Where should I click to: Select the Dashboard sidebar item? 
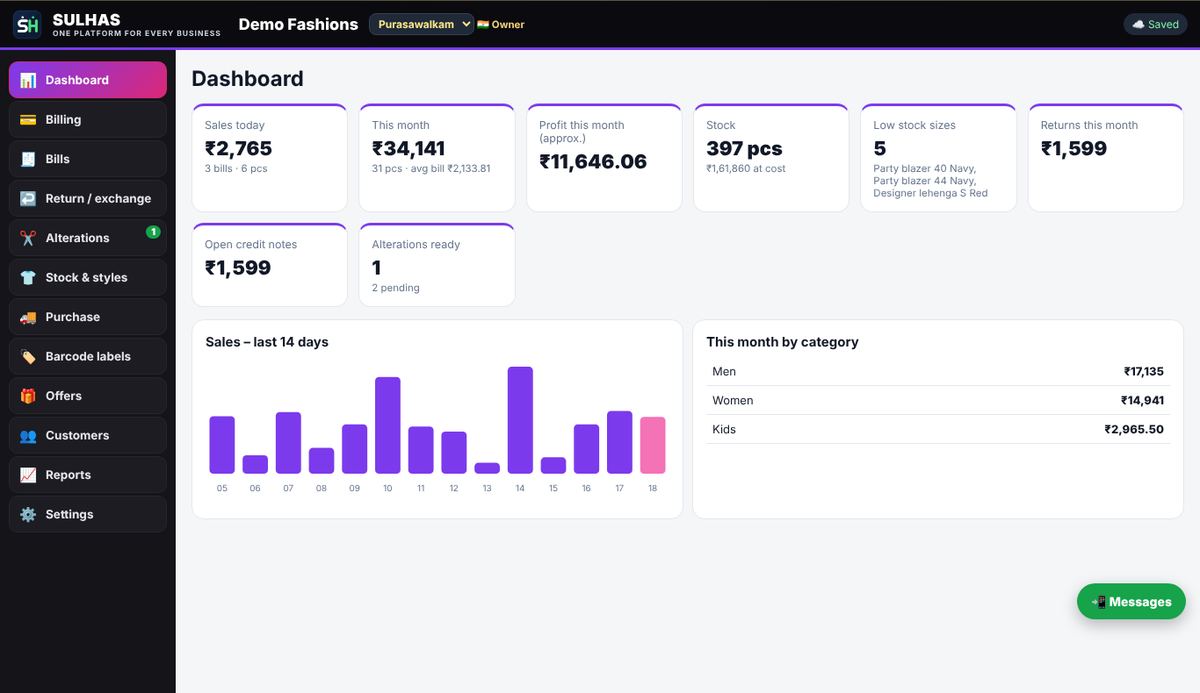(x=88, y=80)
